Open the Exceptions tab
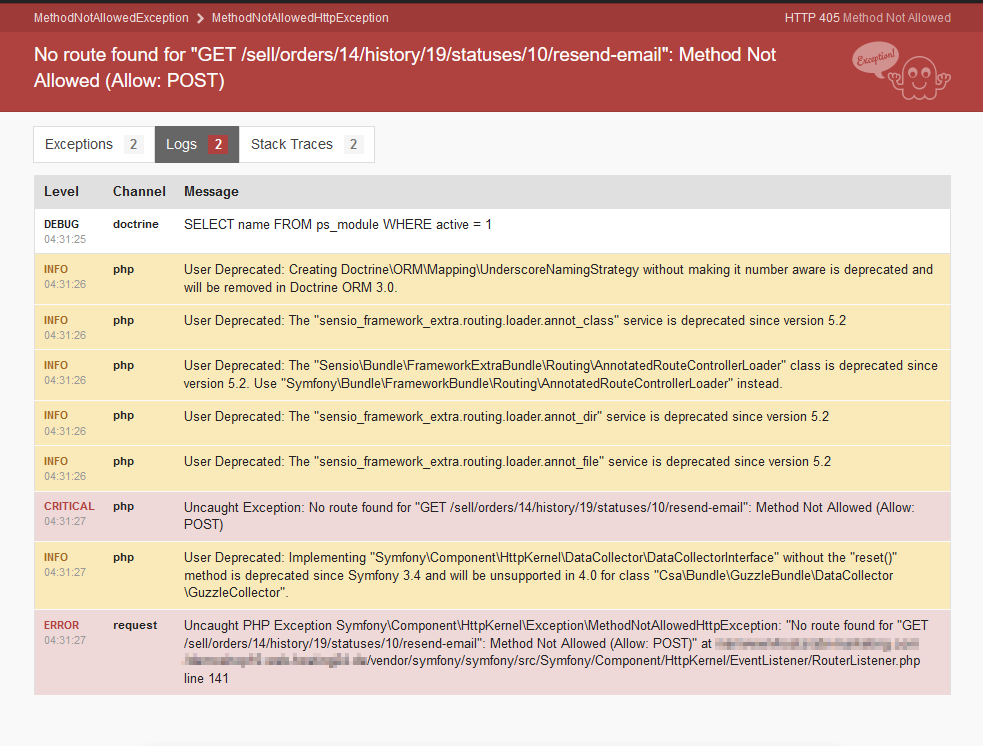The image size is (983, 746). click(x=94, y=144)
